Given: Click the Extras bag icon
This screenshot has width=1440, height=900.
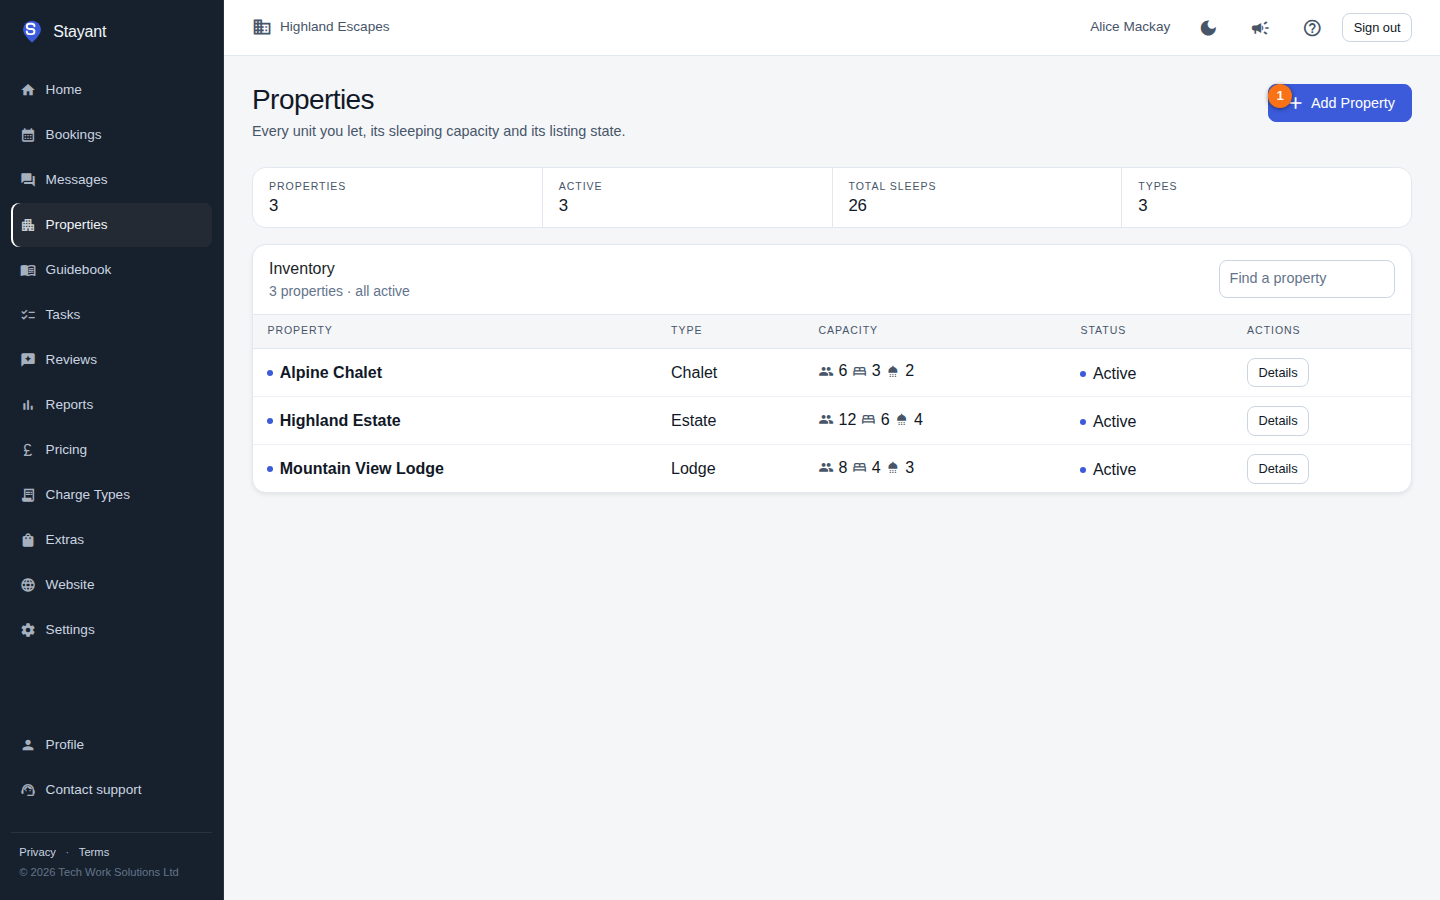Looking at the screenshot, I should point(28,540).
